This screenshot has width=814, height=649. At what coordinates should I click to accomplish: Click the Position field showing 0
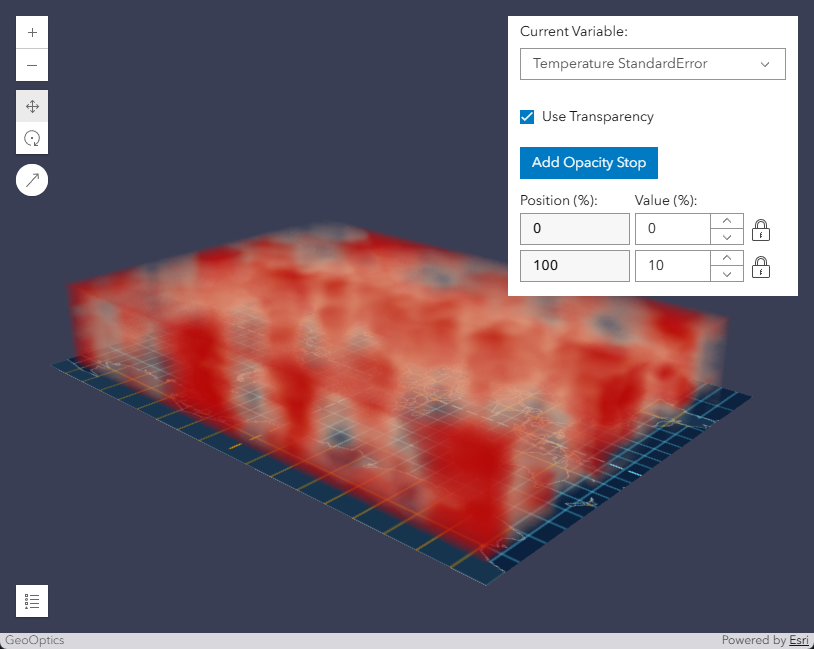[574, 229]
